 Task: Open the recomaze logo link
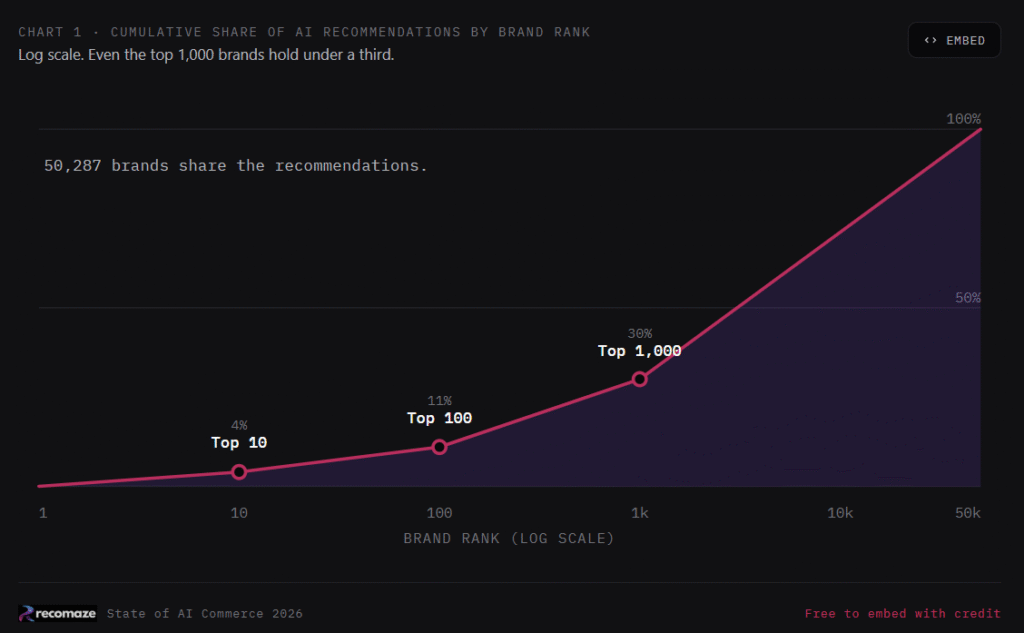click(x=57, y=613)
